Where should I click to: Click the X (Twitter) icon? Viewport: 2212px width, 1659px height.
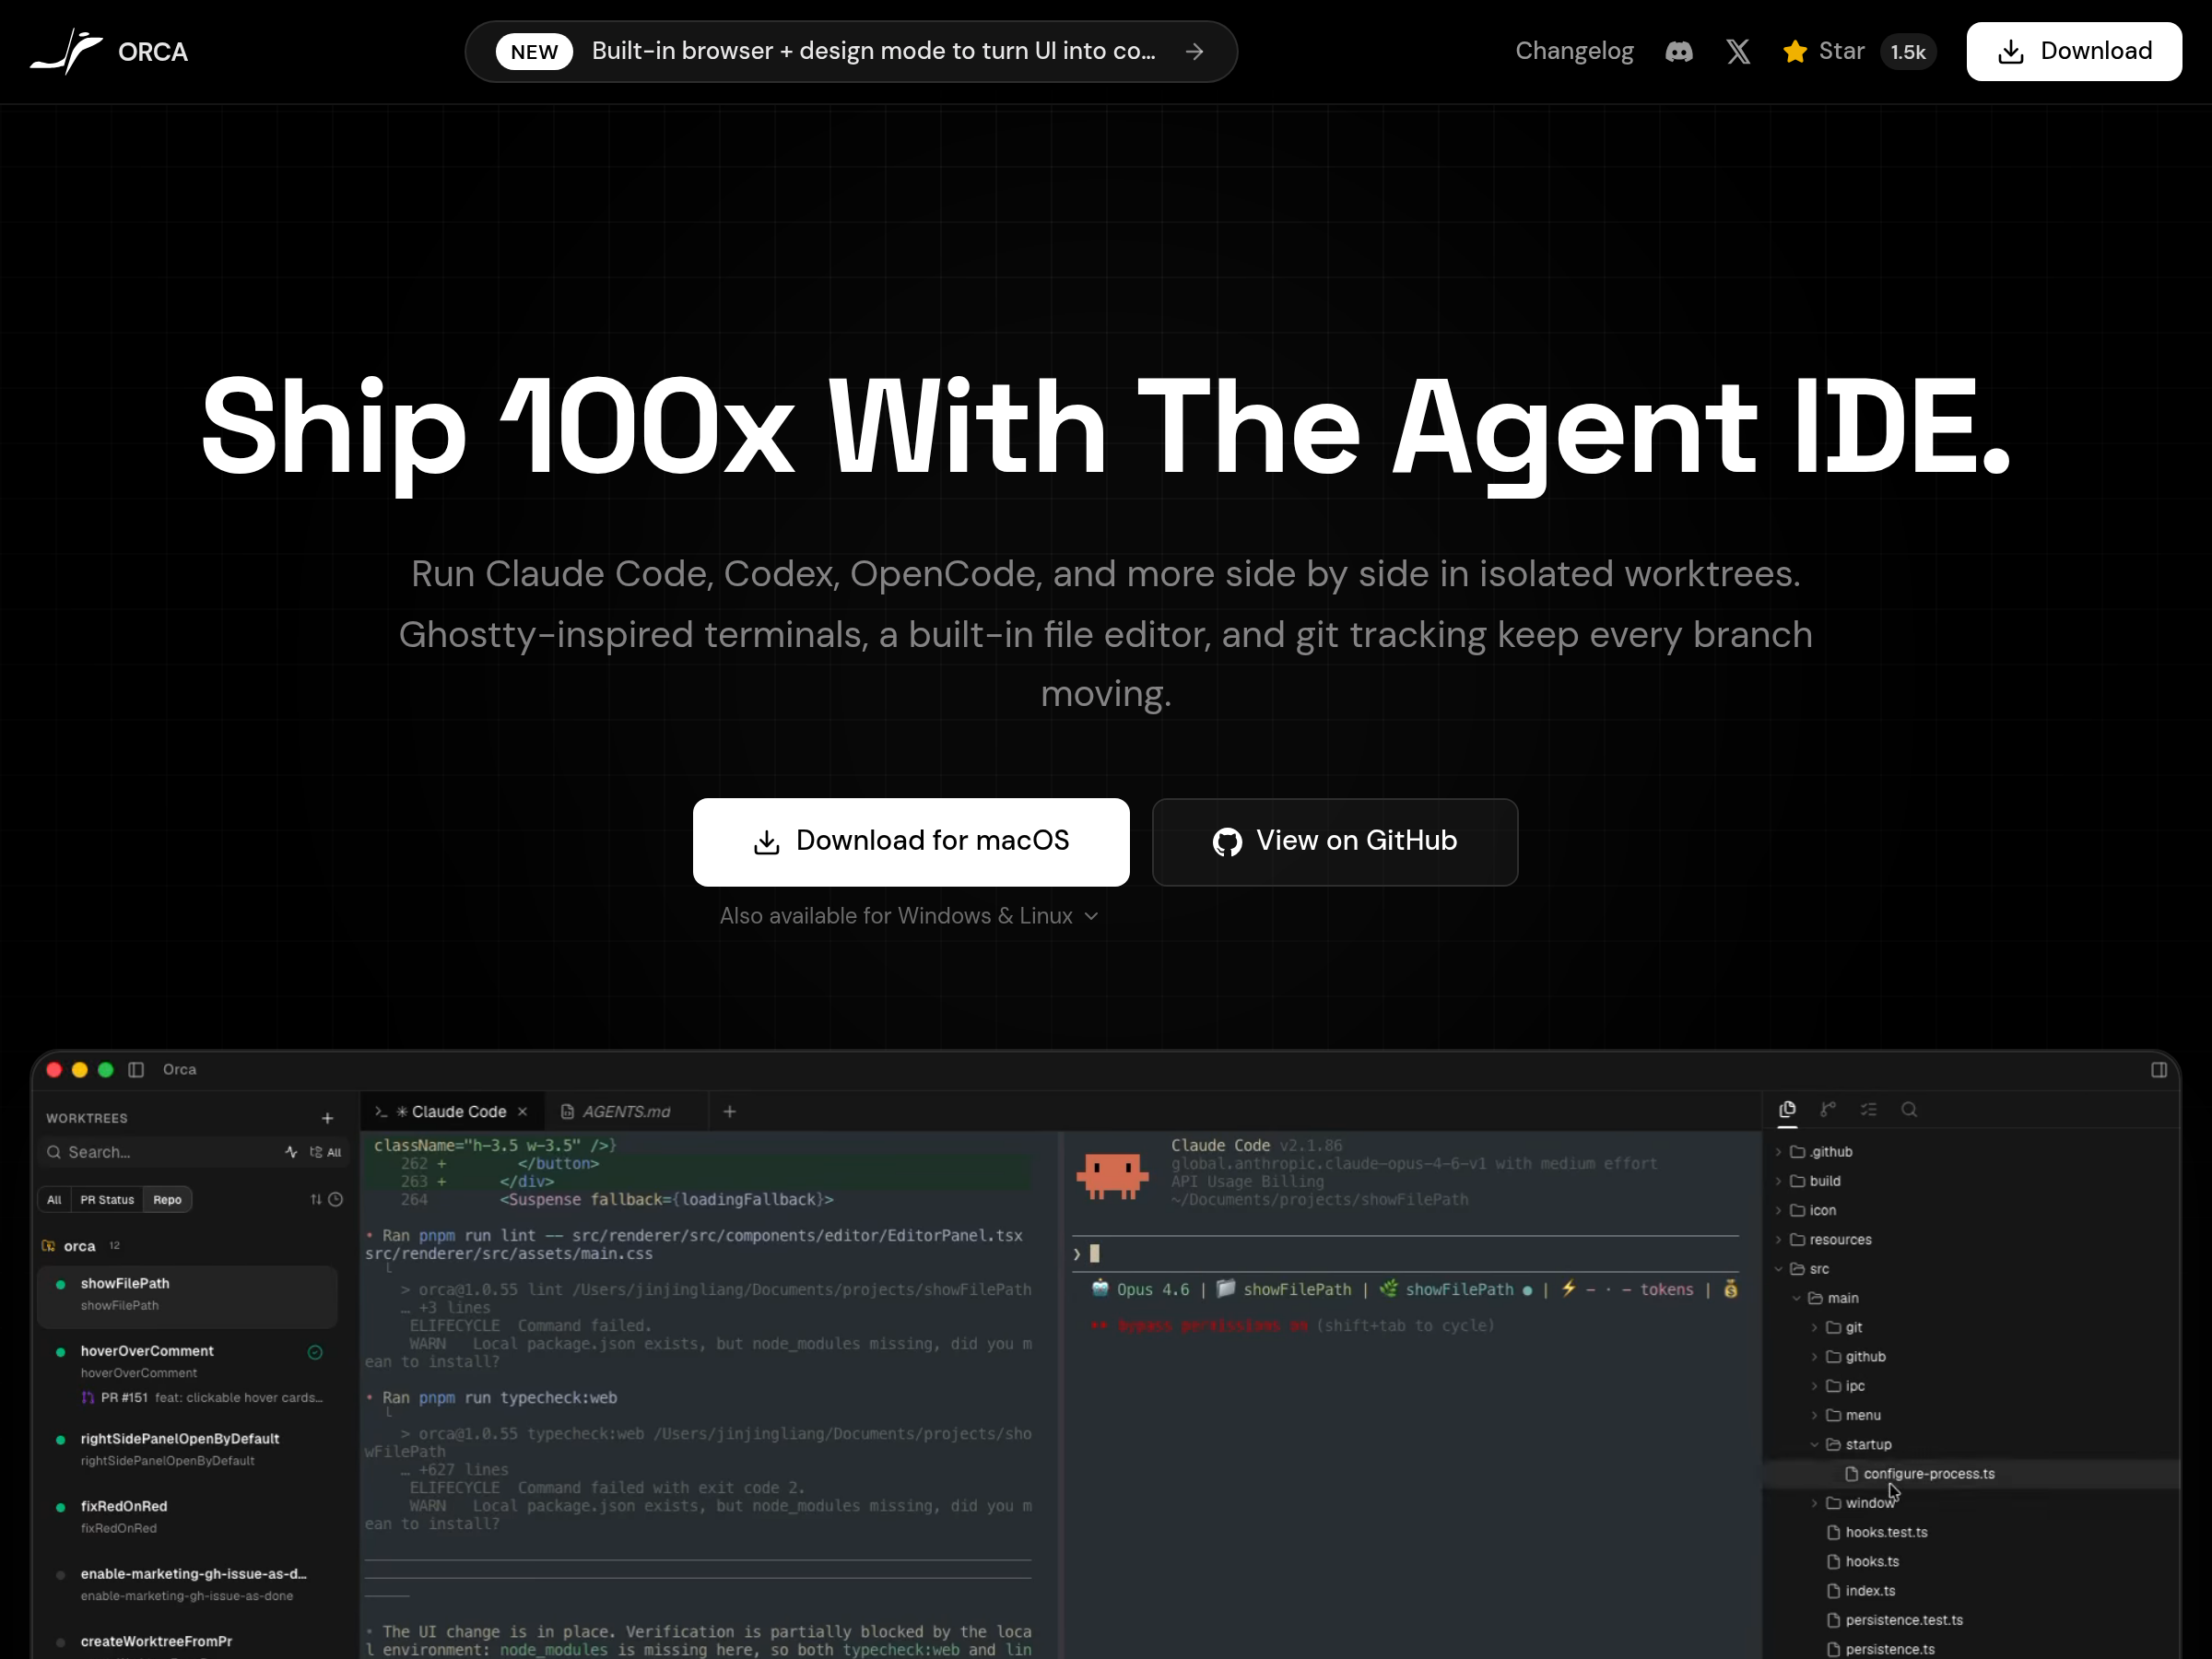point(1738,52)
